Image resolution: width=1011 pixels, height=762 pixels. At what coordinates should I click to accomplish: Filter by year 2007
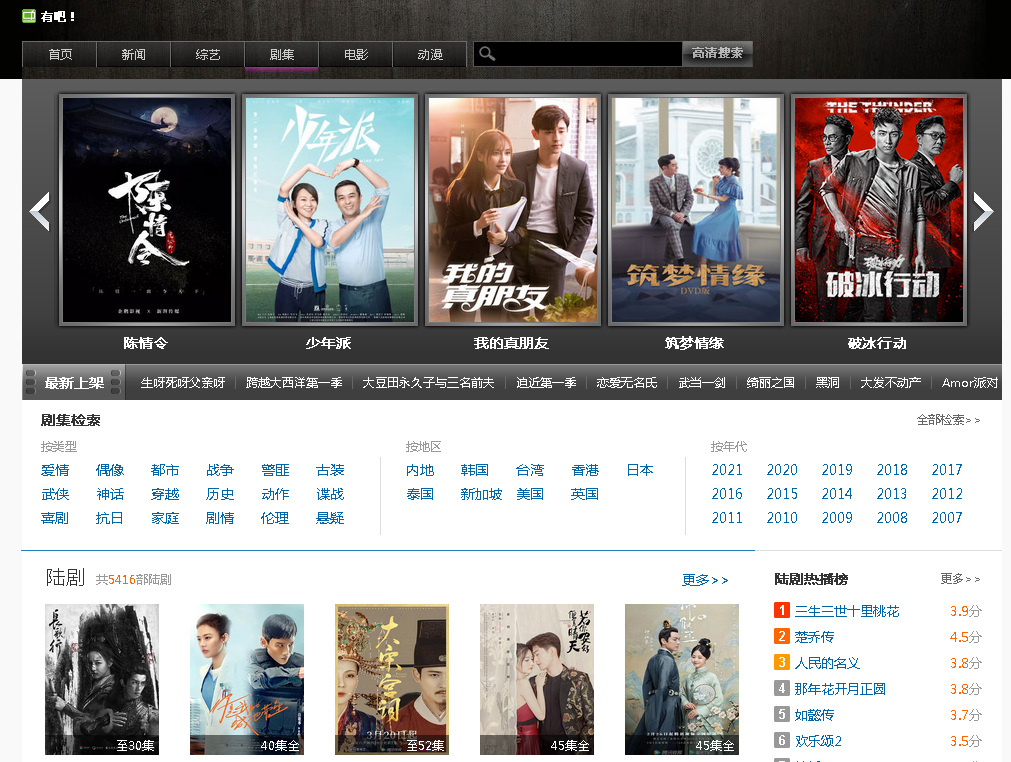tap(947, 518)
